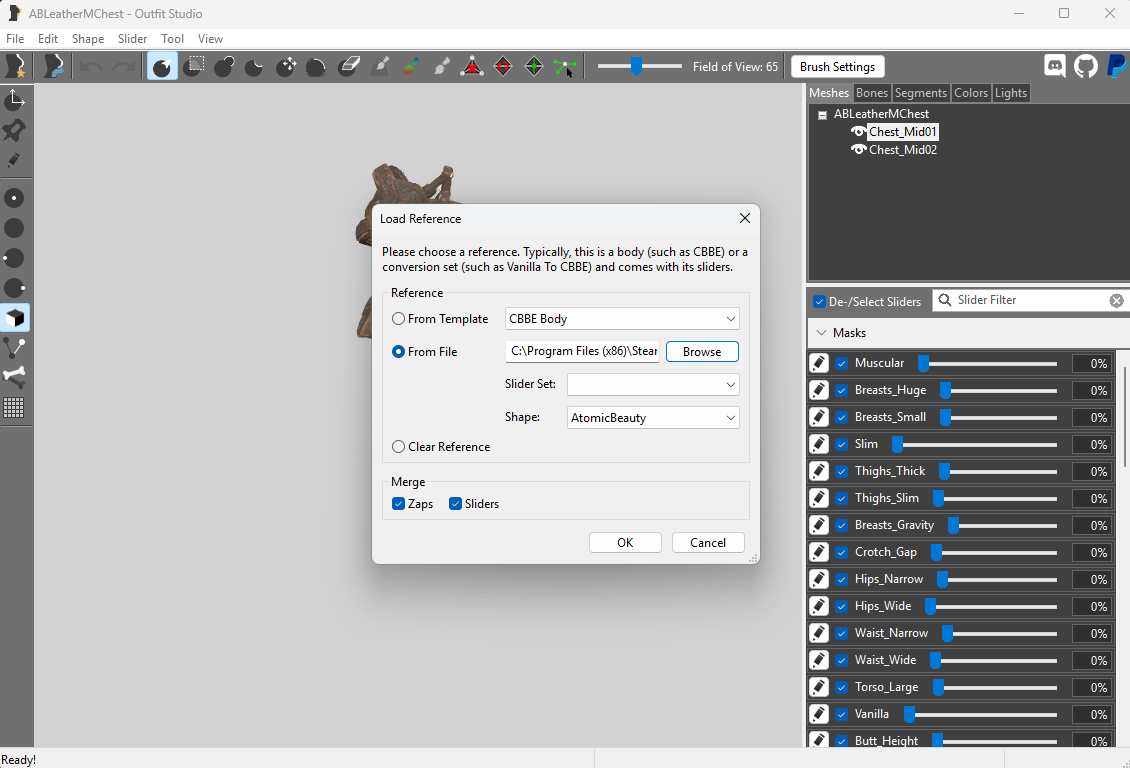Toggle the vertex edit pencil tool
The image size is (1130, 768).
[x=15, y=160]
